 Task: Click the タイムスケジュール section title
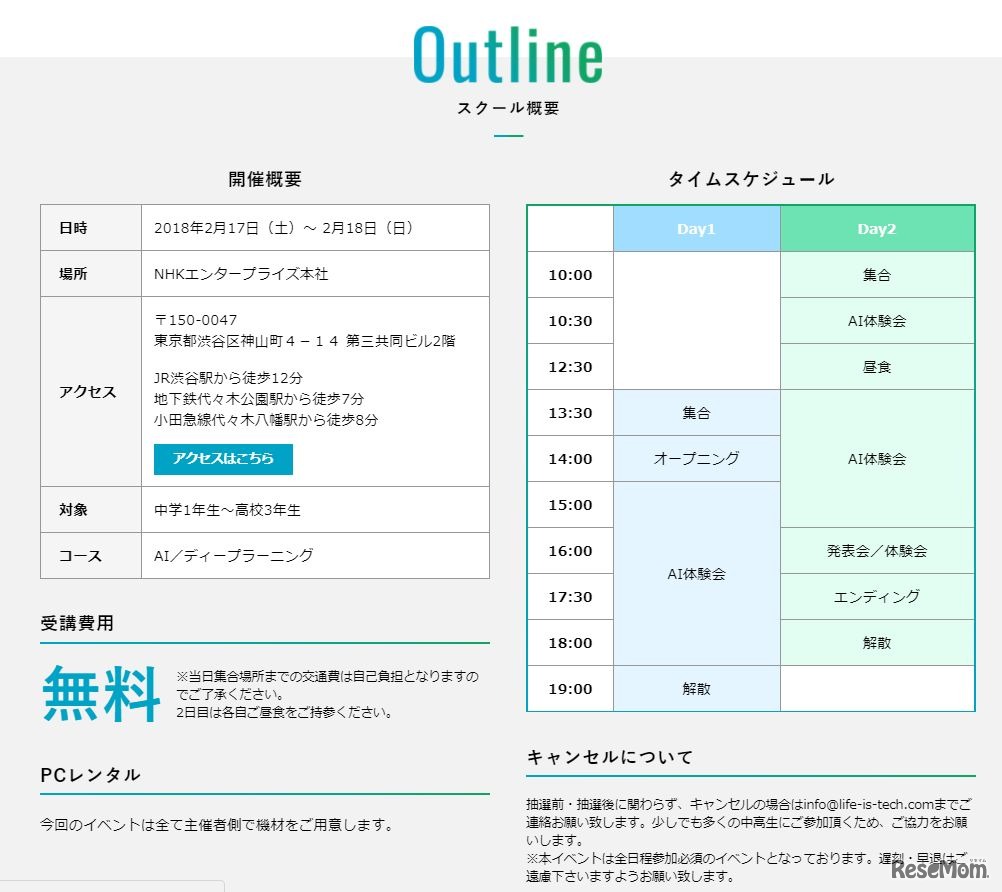752,179
